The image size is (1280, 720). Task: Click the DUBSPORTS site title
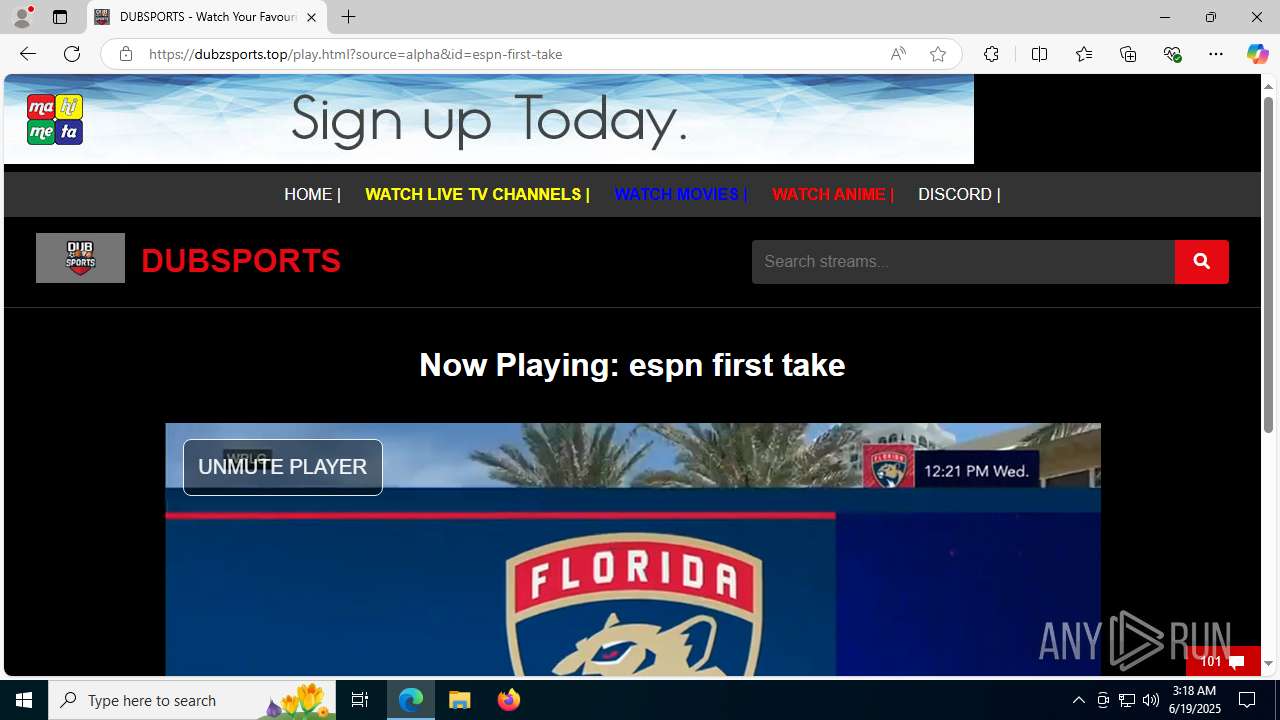click(x=241, y=261)
